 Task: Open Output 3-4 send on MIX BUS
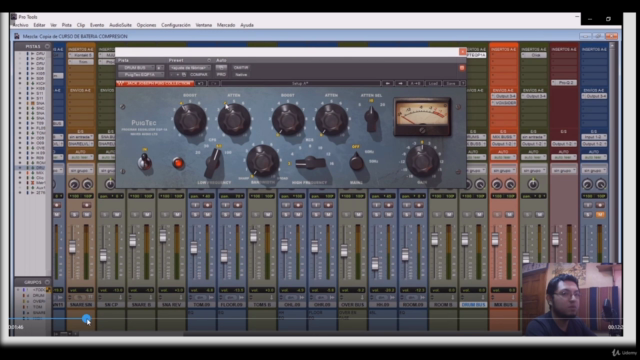click(x=503, y=96)
